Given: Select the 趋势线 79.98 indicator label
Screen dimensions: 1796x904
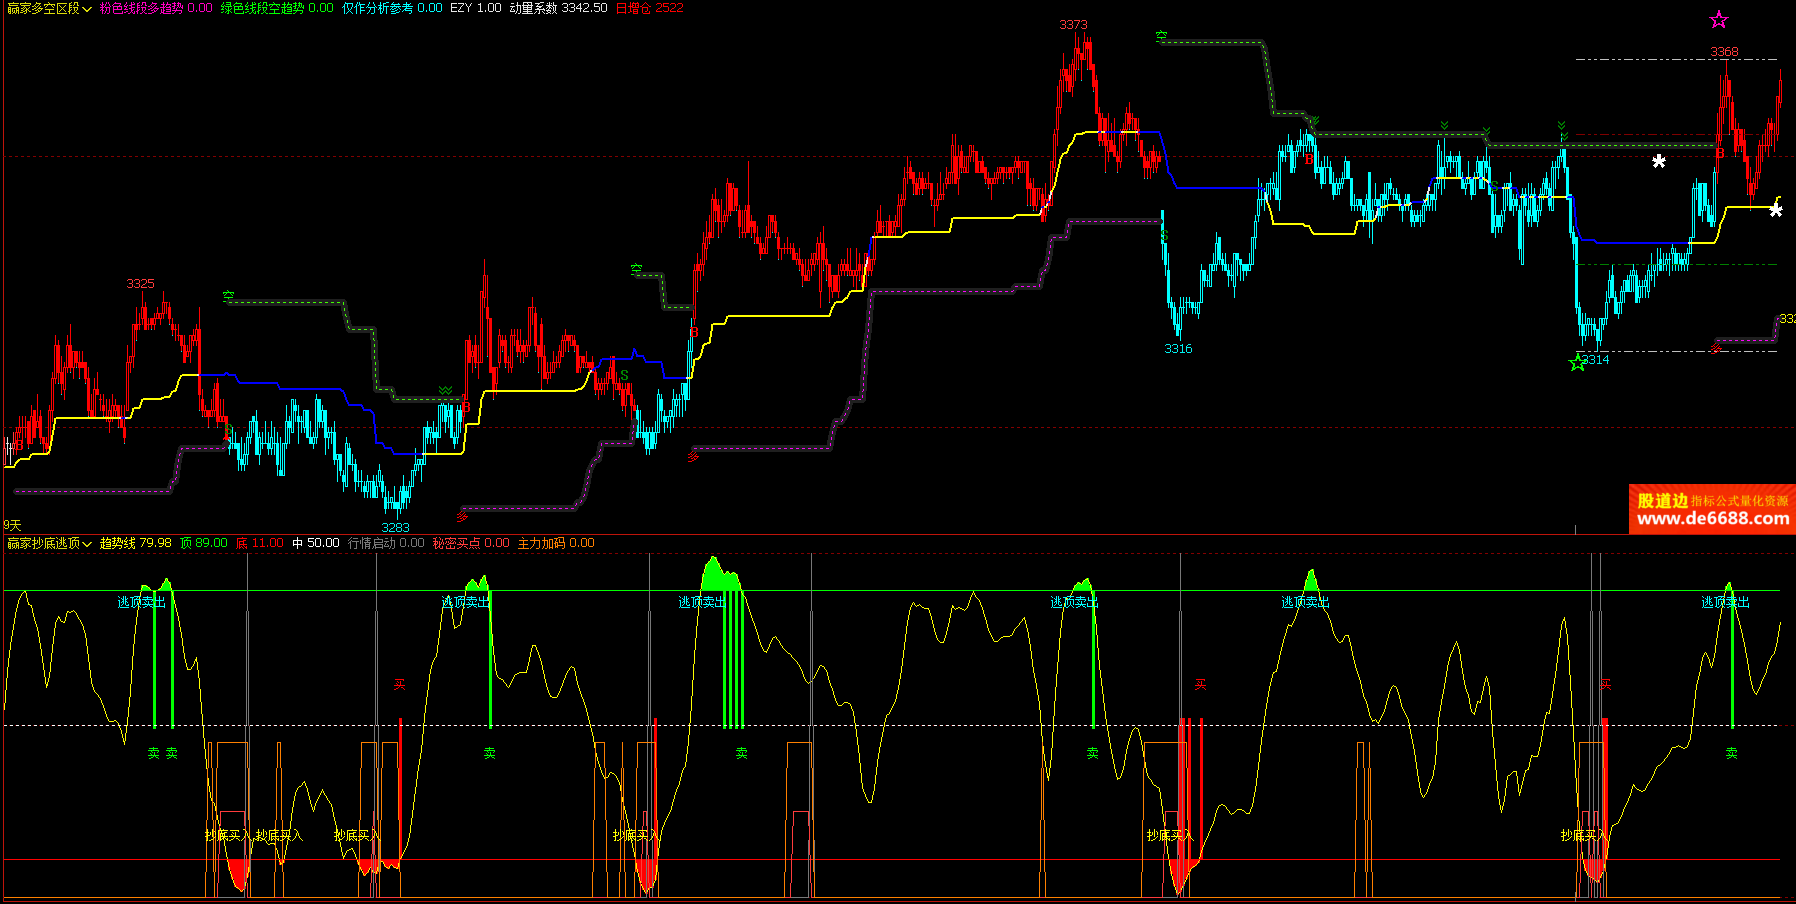Looking at the screenshot, I should point(135,543).
